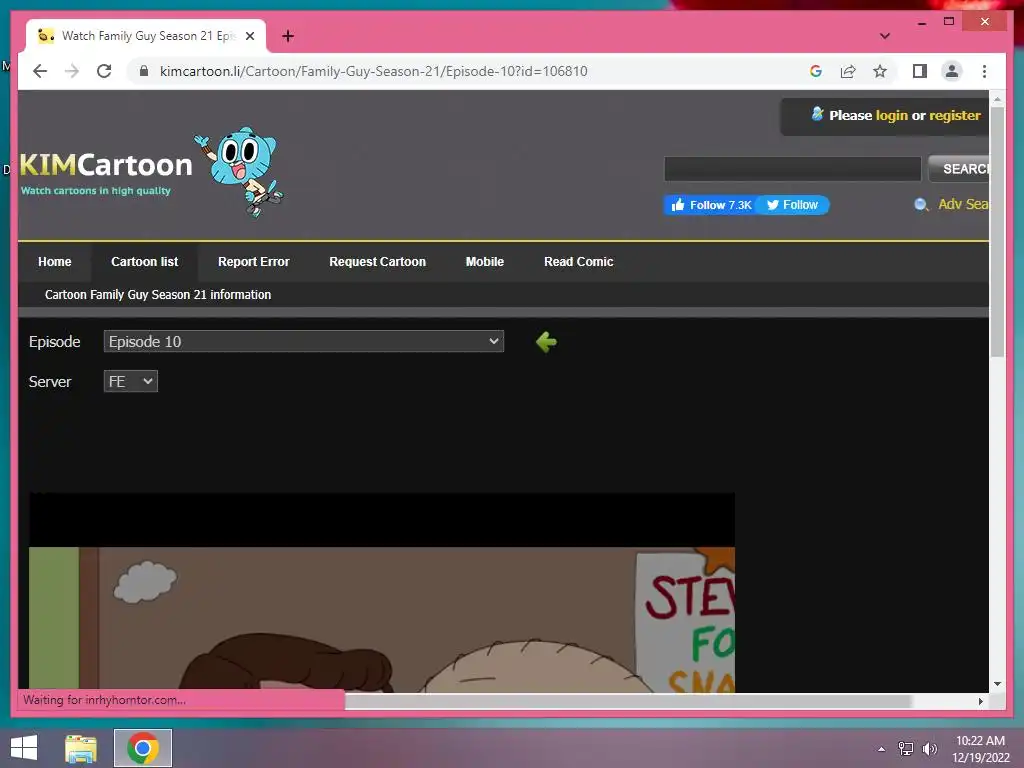Click the KIMCartoon logo
The width and height of the screenshot is (1024, 768).
tap(106, 171)
